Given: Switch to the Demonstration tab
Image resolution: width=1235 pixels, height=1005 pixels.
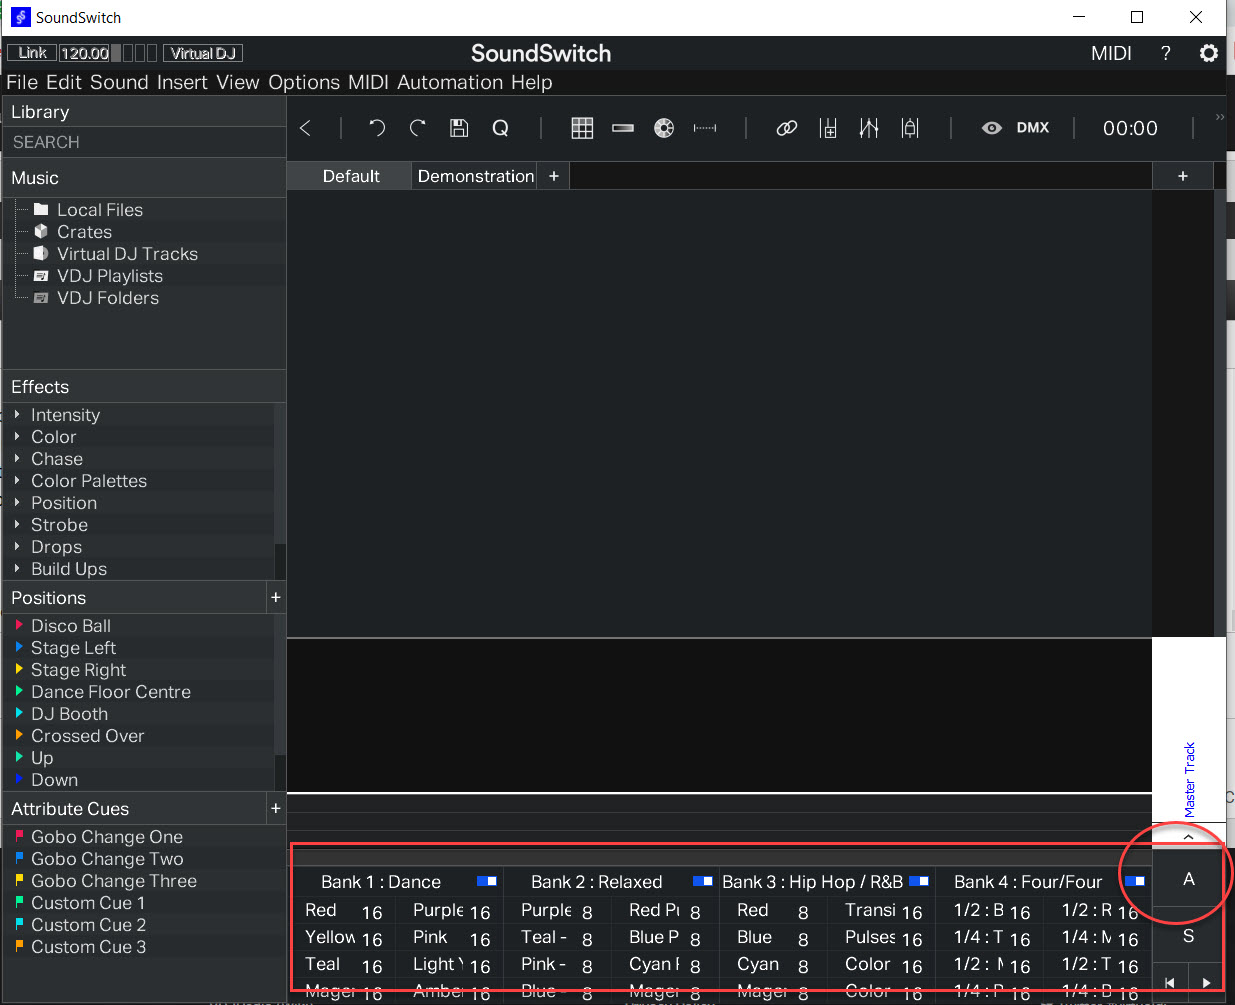Looking at the screenshot, I should [x=476, y=176].
